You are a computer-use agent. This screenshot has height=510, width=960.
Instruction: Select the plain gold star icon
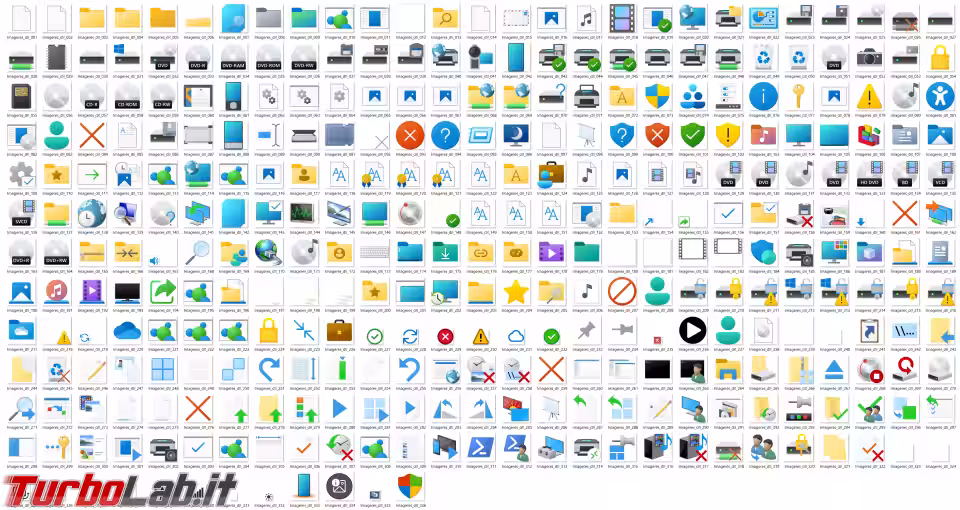pos(516,292)
